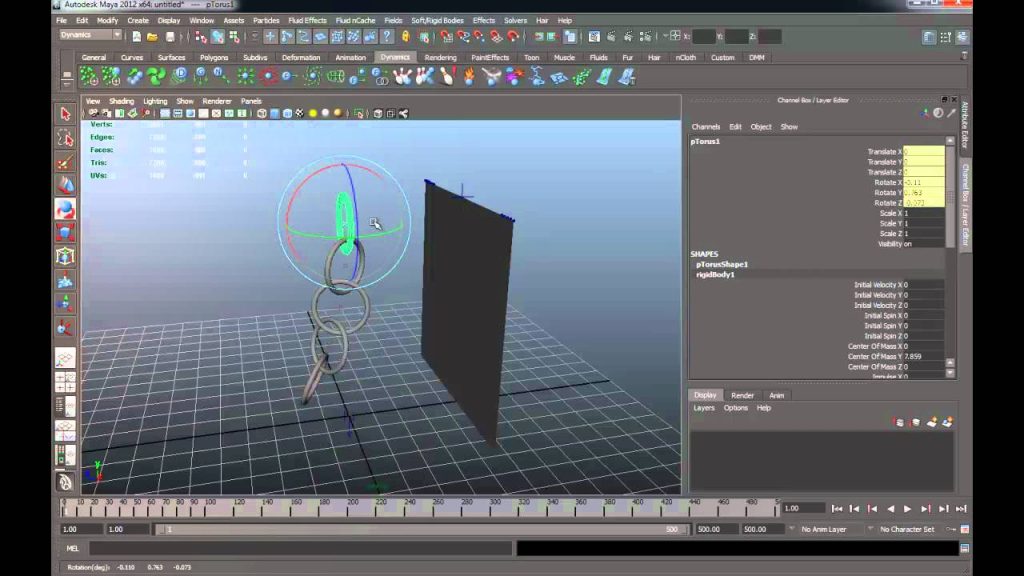The width and height of the screenshot is (1024, 576).
Task: Enable wireframe shading cube in viewport toolbar
Action: click(x=261, y=114)
